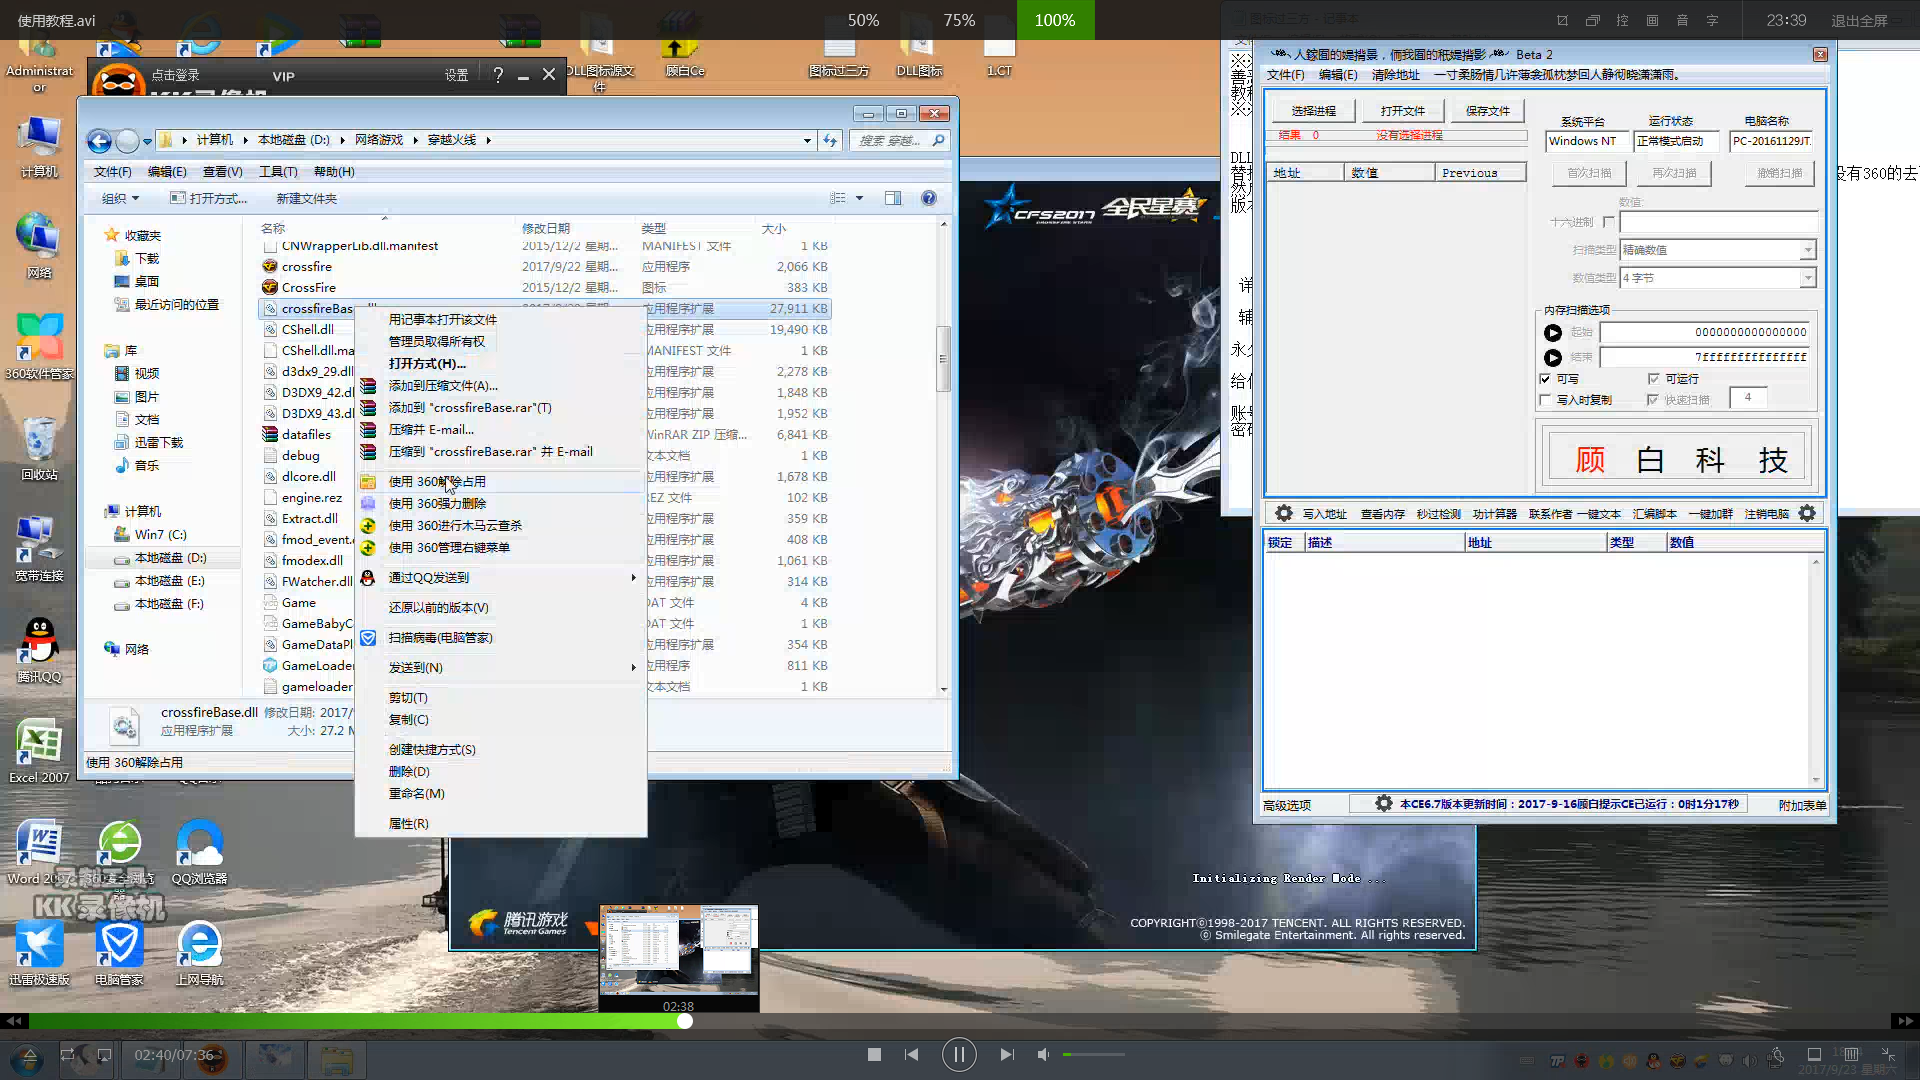Open Explorer help question mark icon

(928, 198)
